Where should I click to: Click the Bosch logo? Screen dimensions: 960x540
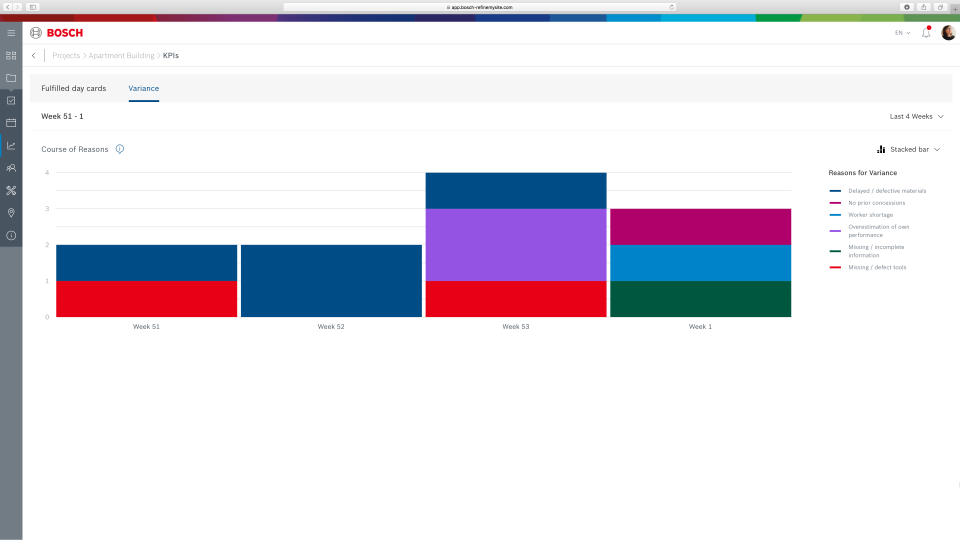click(56, 33)
